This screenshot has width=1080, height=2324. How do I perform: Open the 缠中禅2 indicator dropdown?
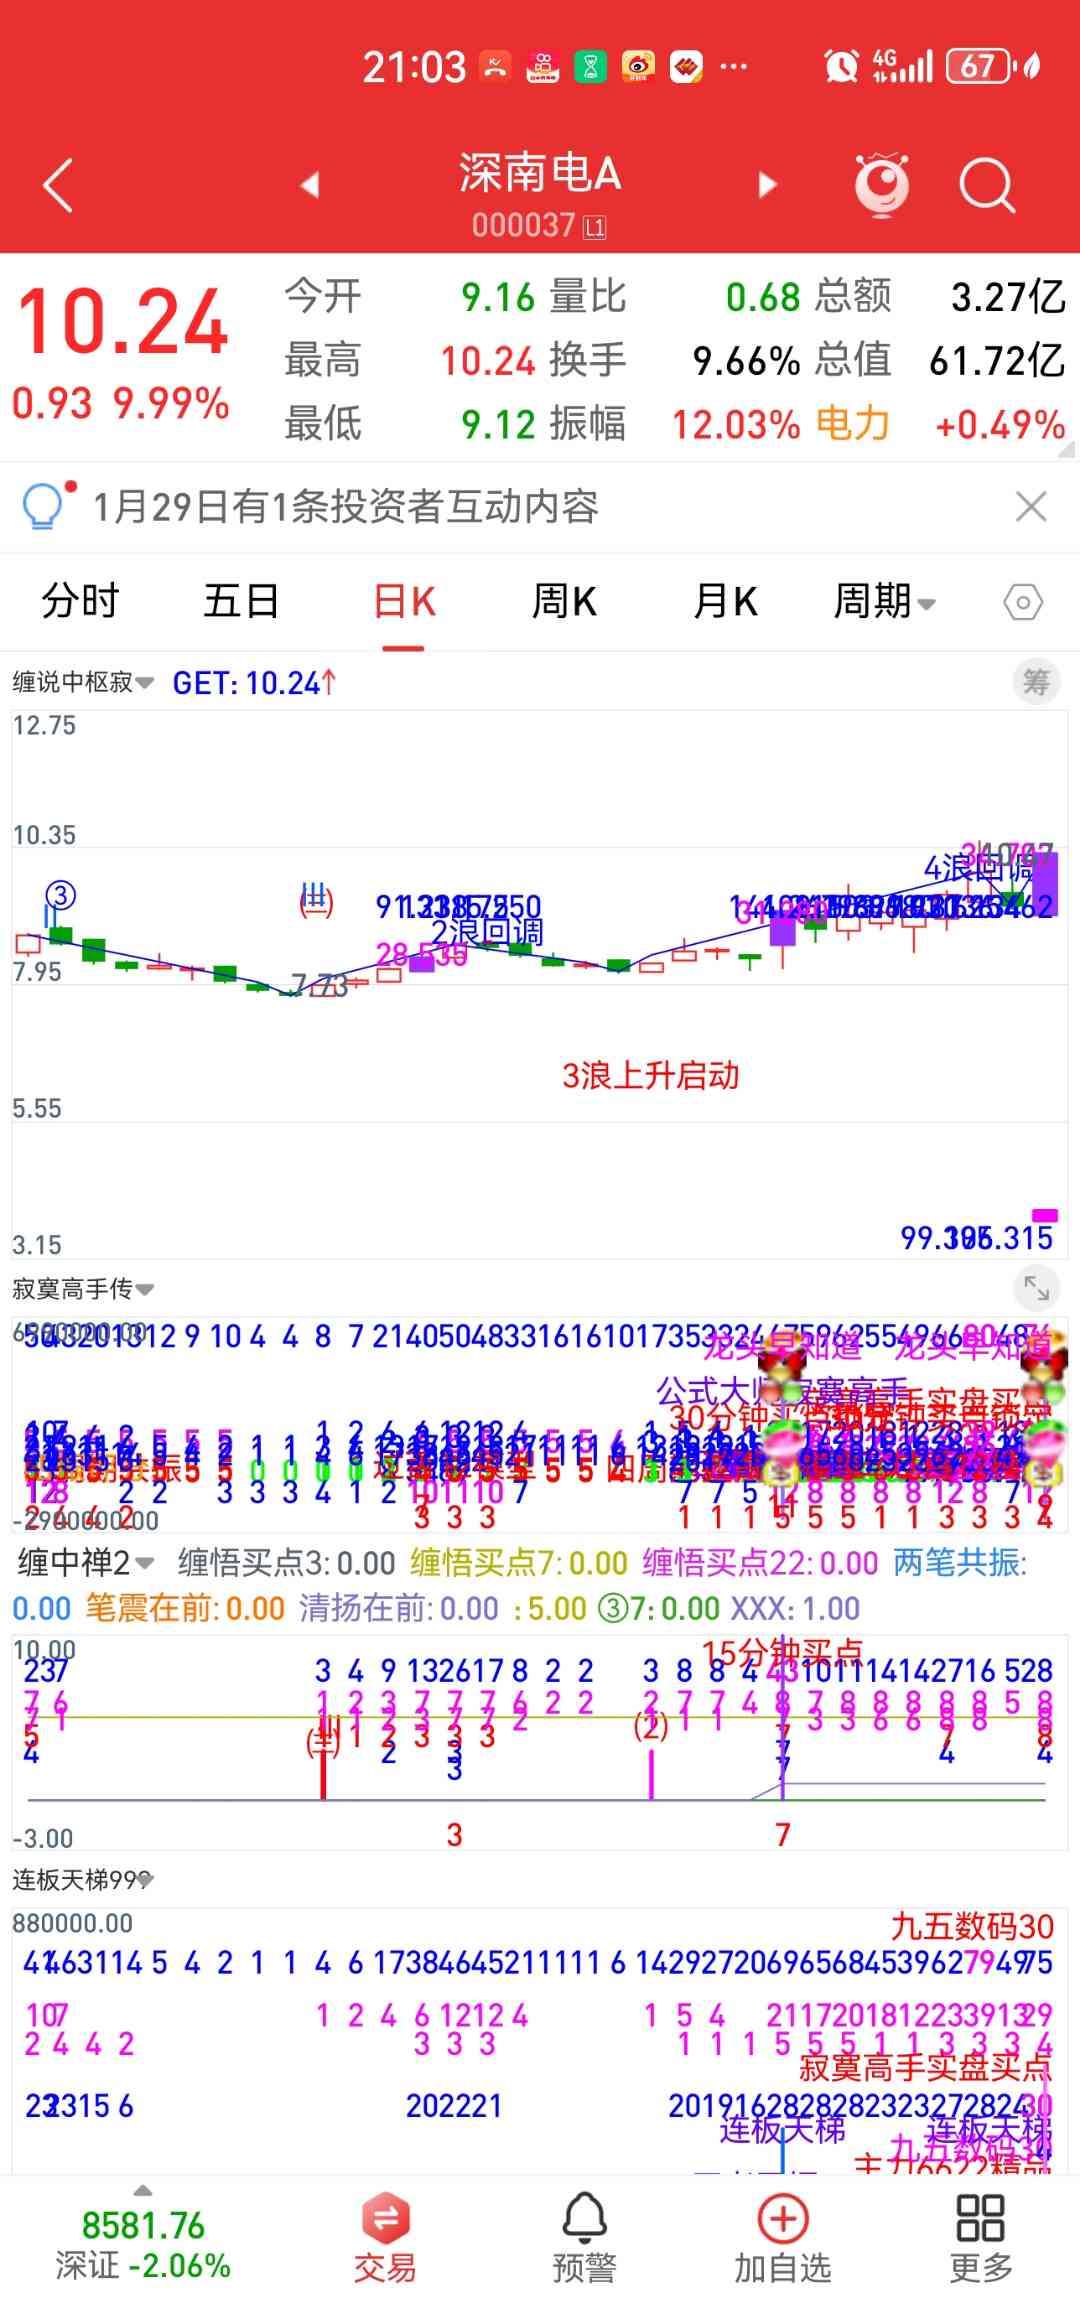[85, 1562]
